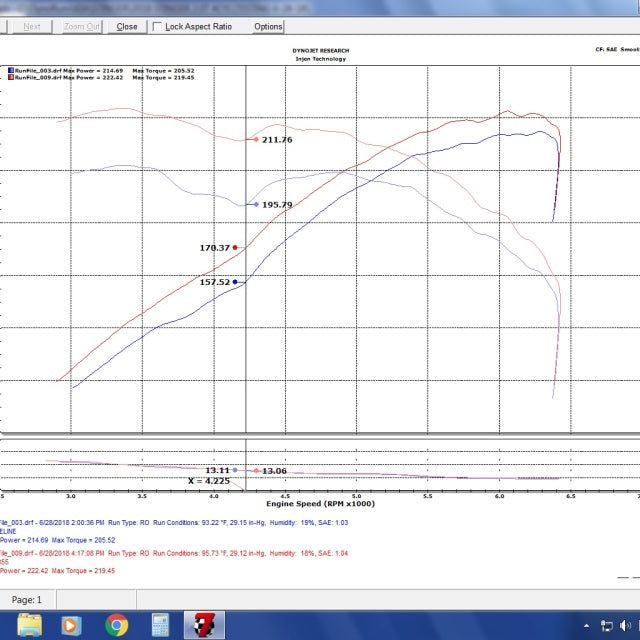640x640 pixels.
Task: Click the Close button in the toolbar
Action: (127, 26)
